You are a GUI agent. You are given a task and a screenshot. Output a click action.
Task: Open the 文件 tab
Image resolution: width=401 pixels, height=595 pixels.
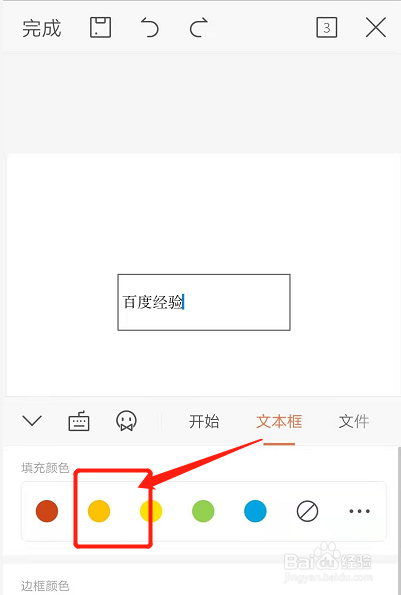tap(354, 421)
